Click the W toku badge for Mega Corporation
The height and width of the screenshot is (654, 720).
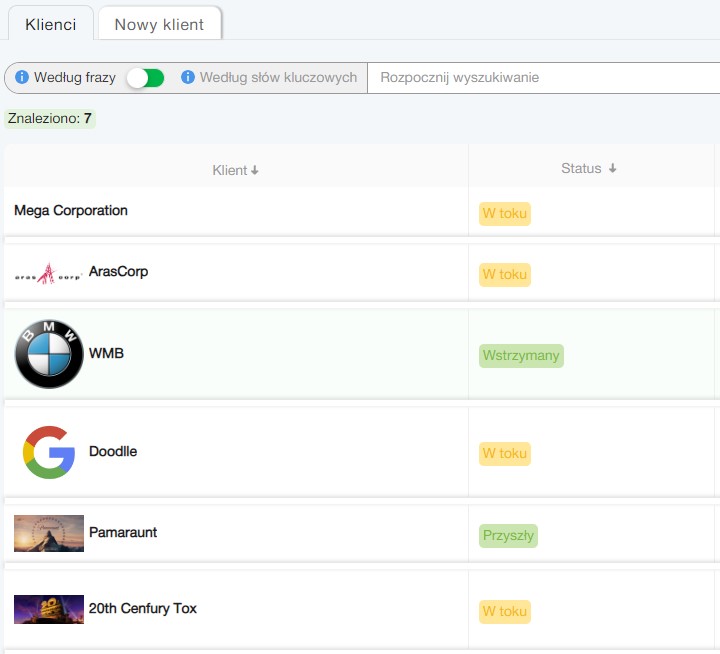click(504, 213)
